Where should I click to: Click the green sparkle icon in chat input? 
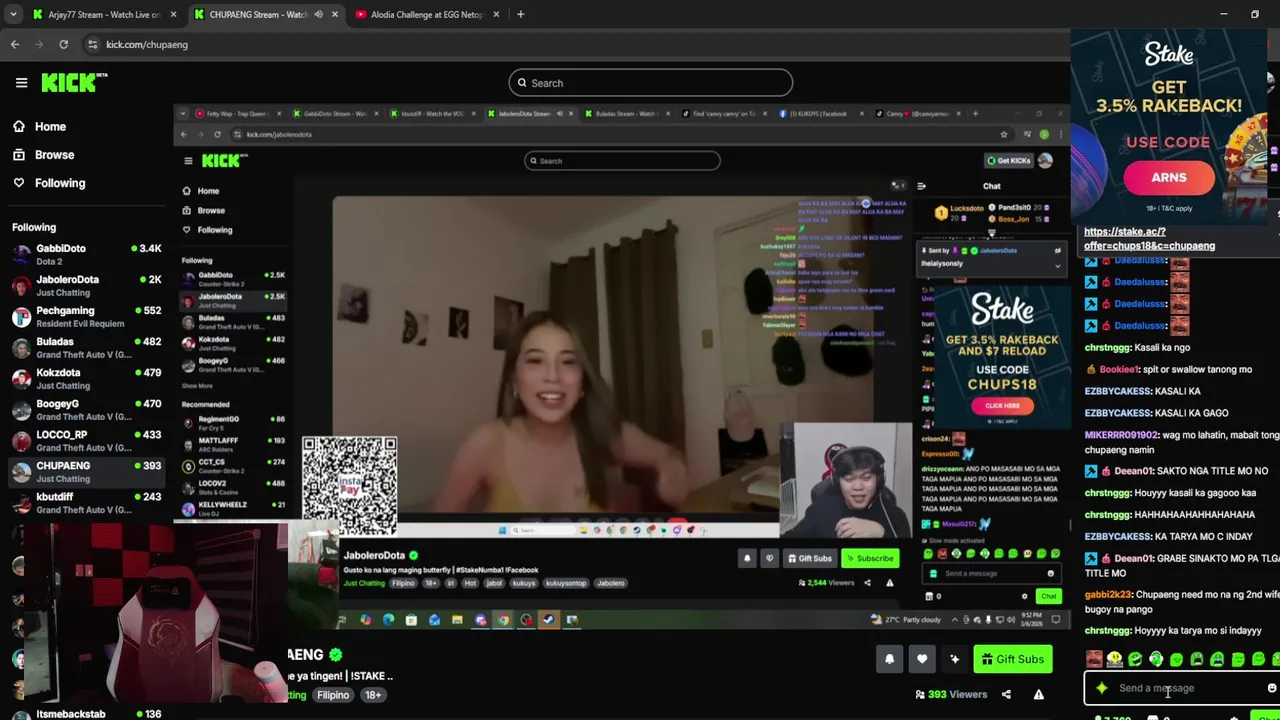click(x=1101, y=688)
